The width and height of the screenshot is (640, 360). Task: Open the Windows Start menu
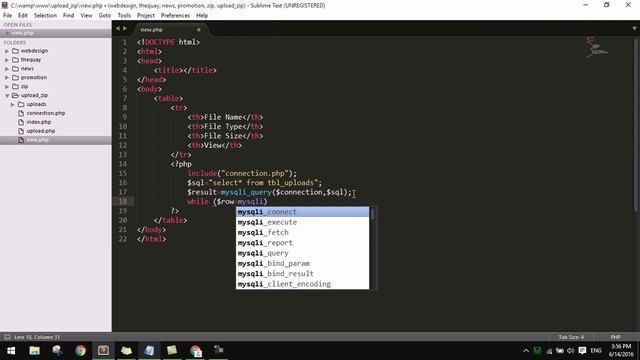11,351
